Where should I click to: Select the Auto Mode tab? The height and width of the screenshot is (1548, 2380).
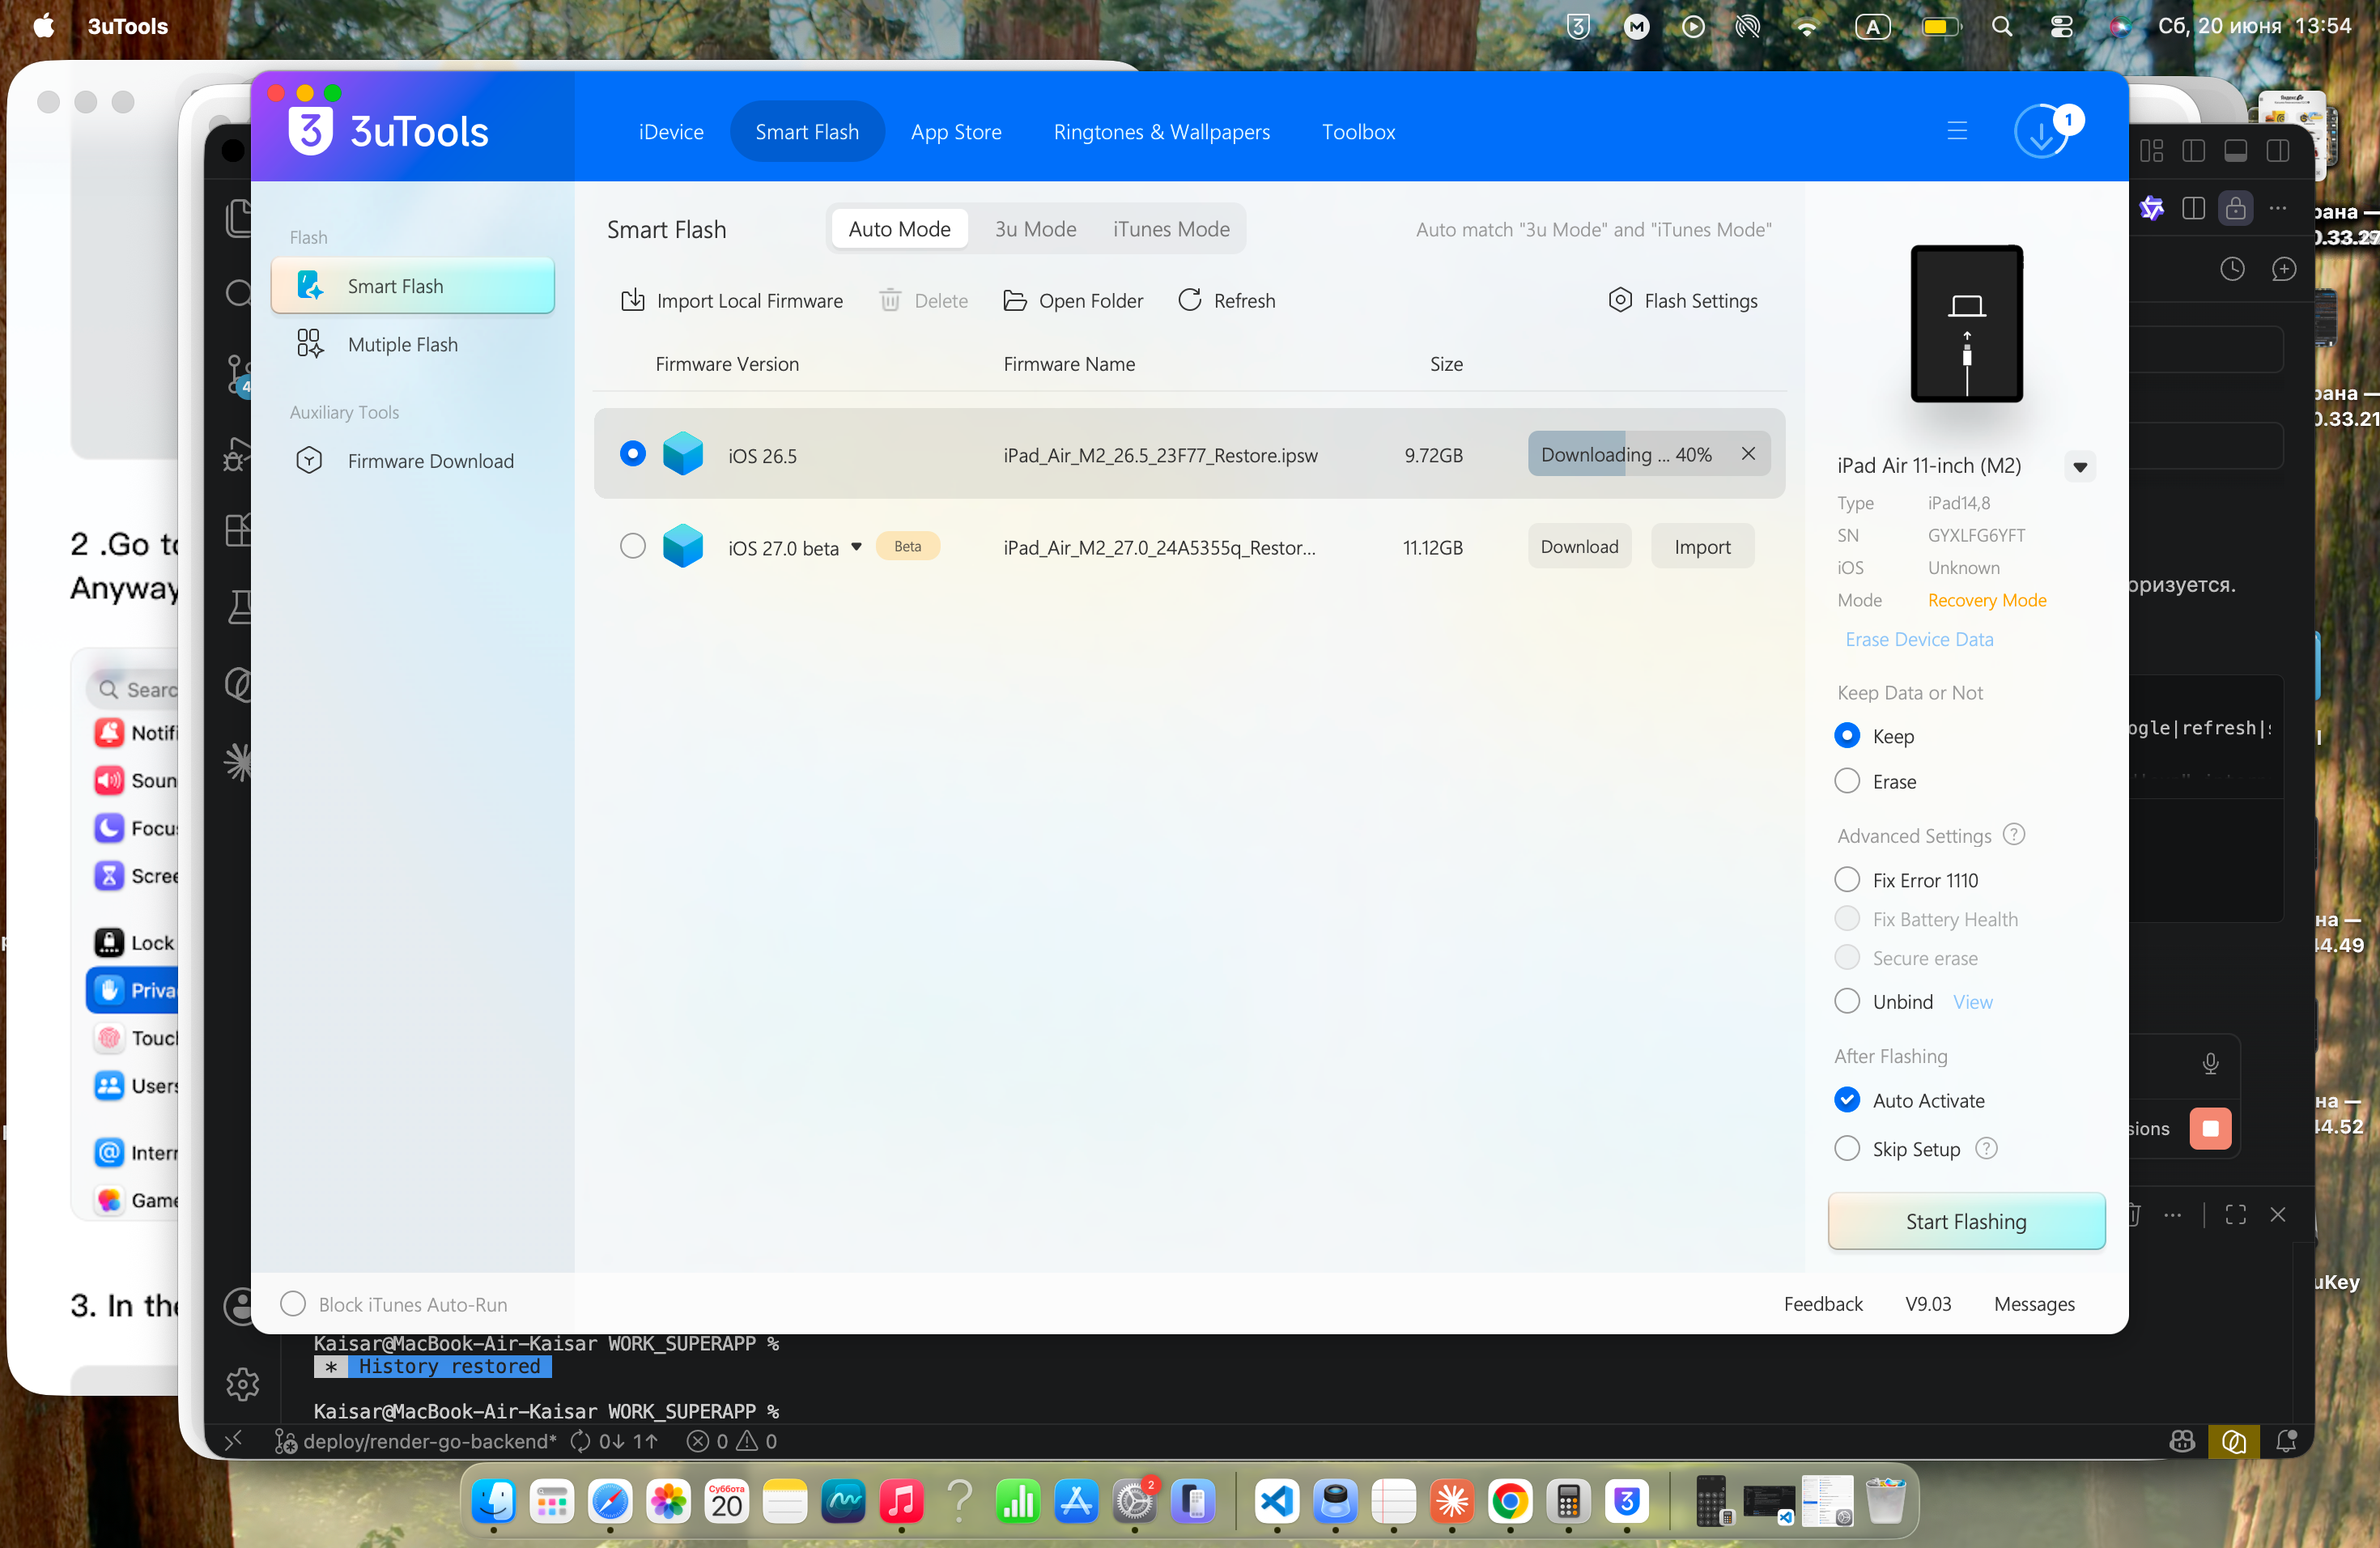point(899,229)
